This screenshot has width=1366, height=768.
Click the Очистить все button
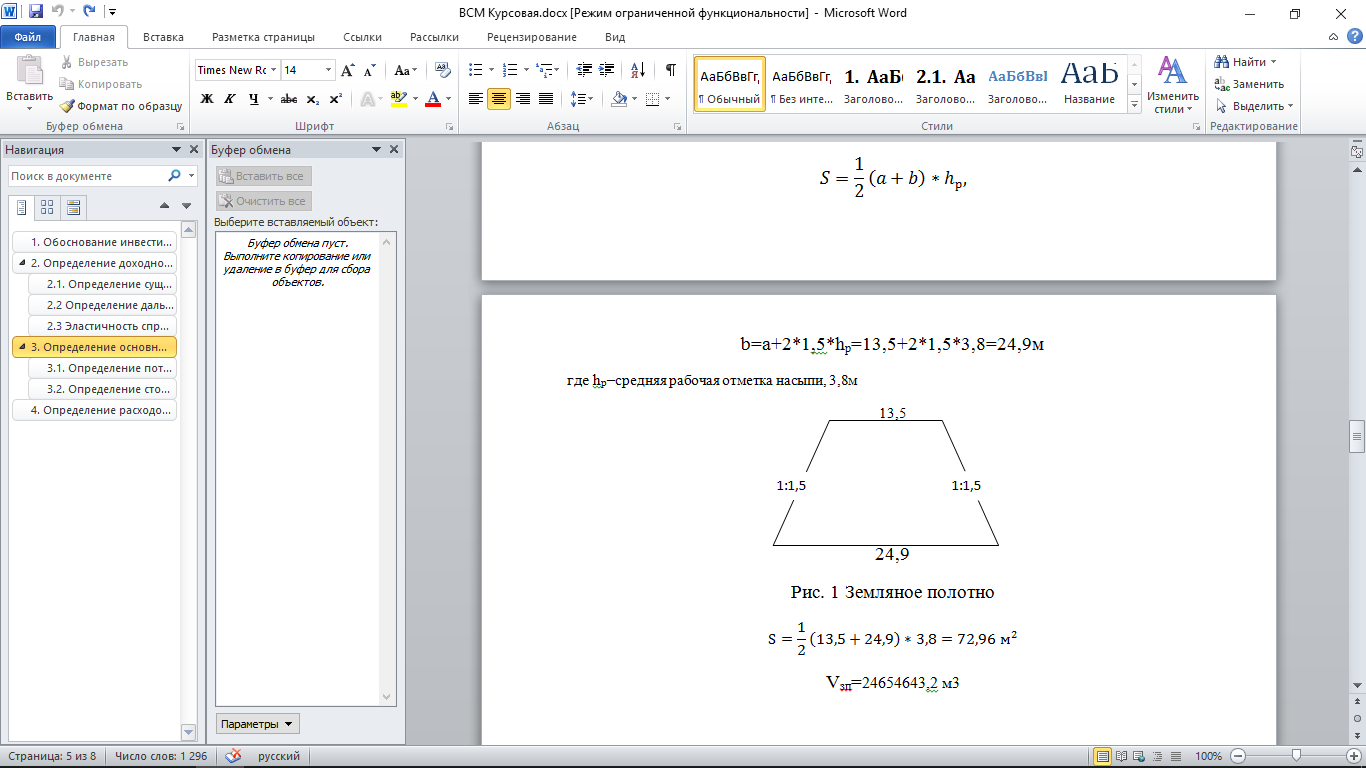tap(264, 201)
